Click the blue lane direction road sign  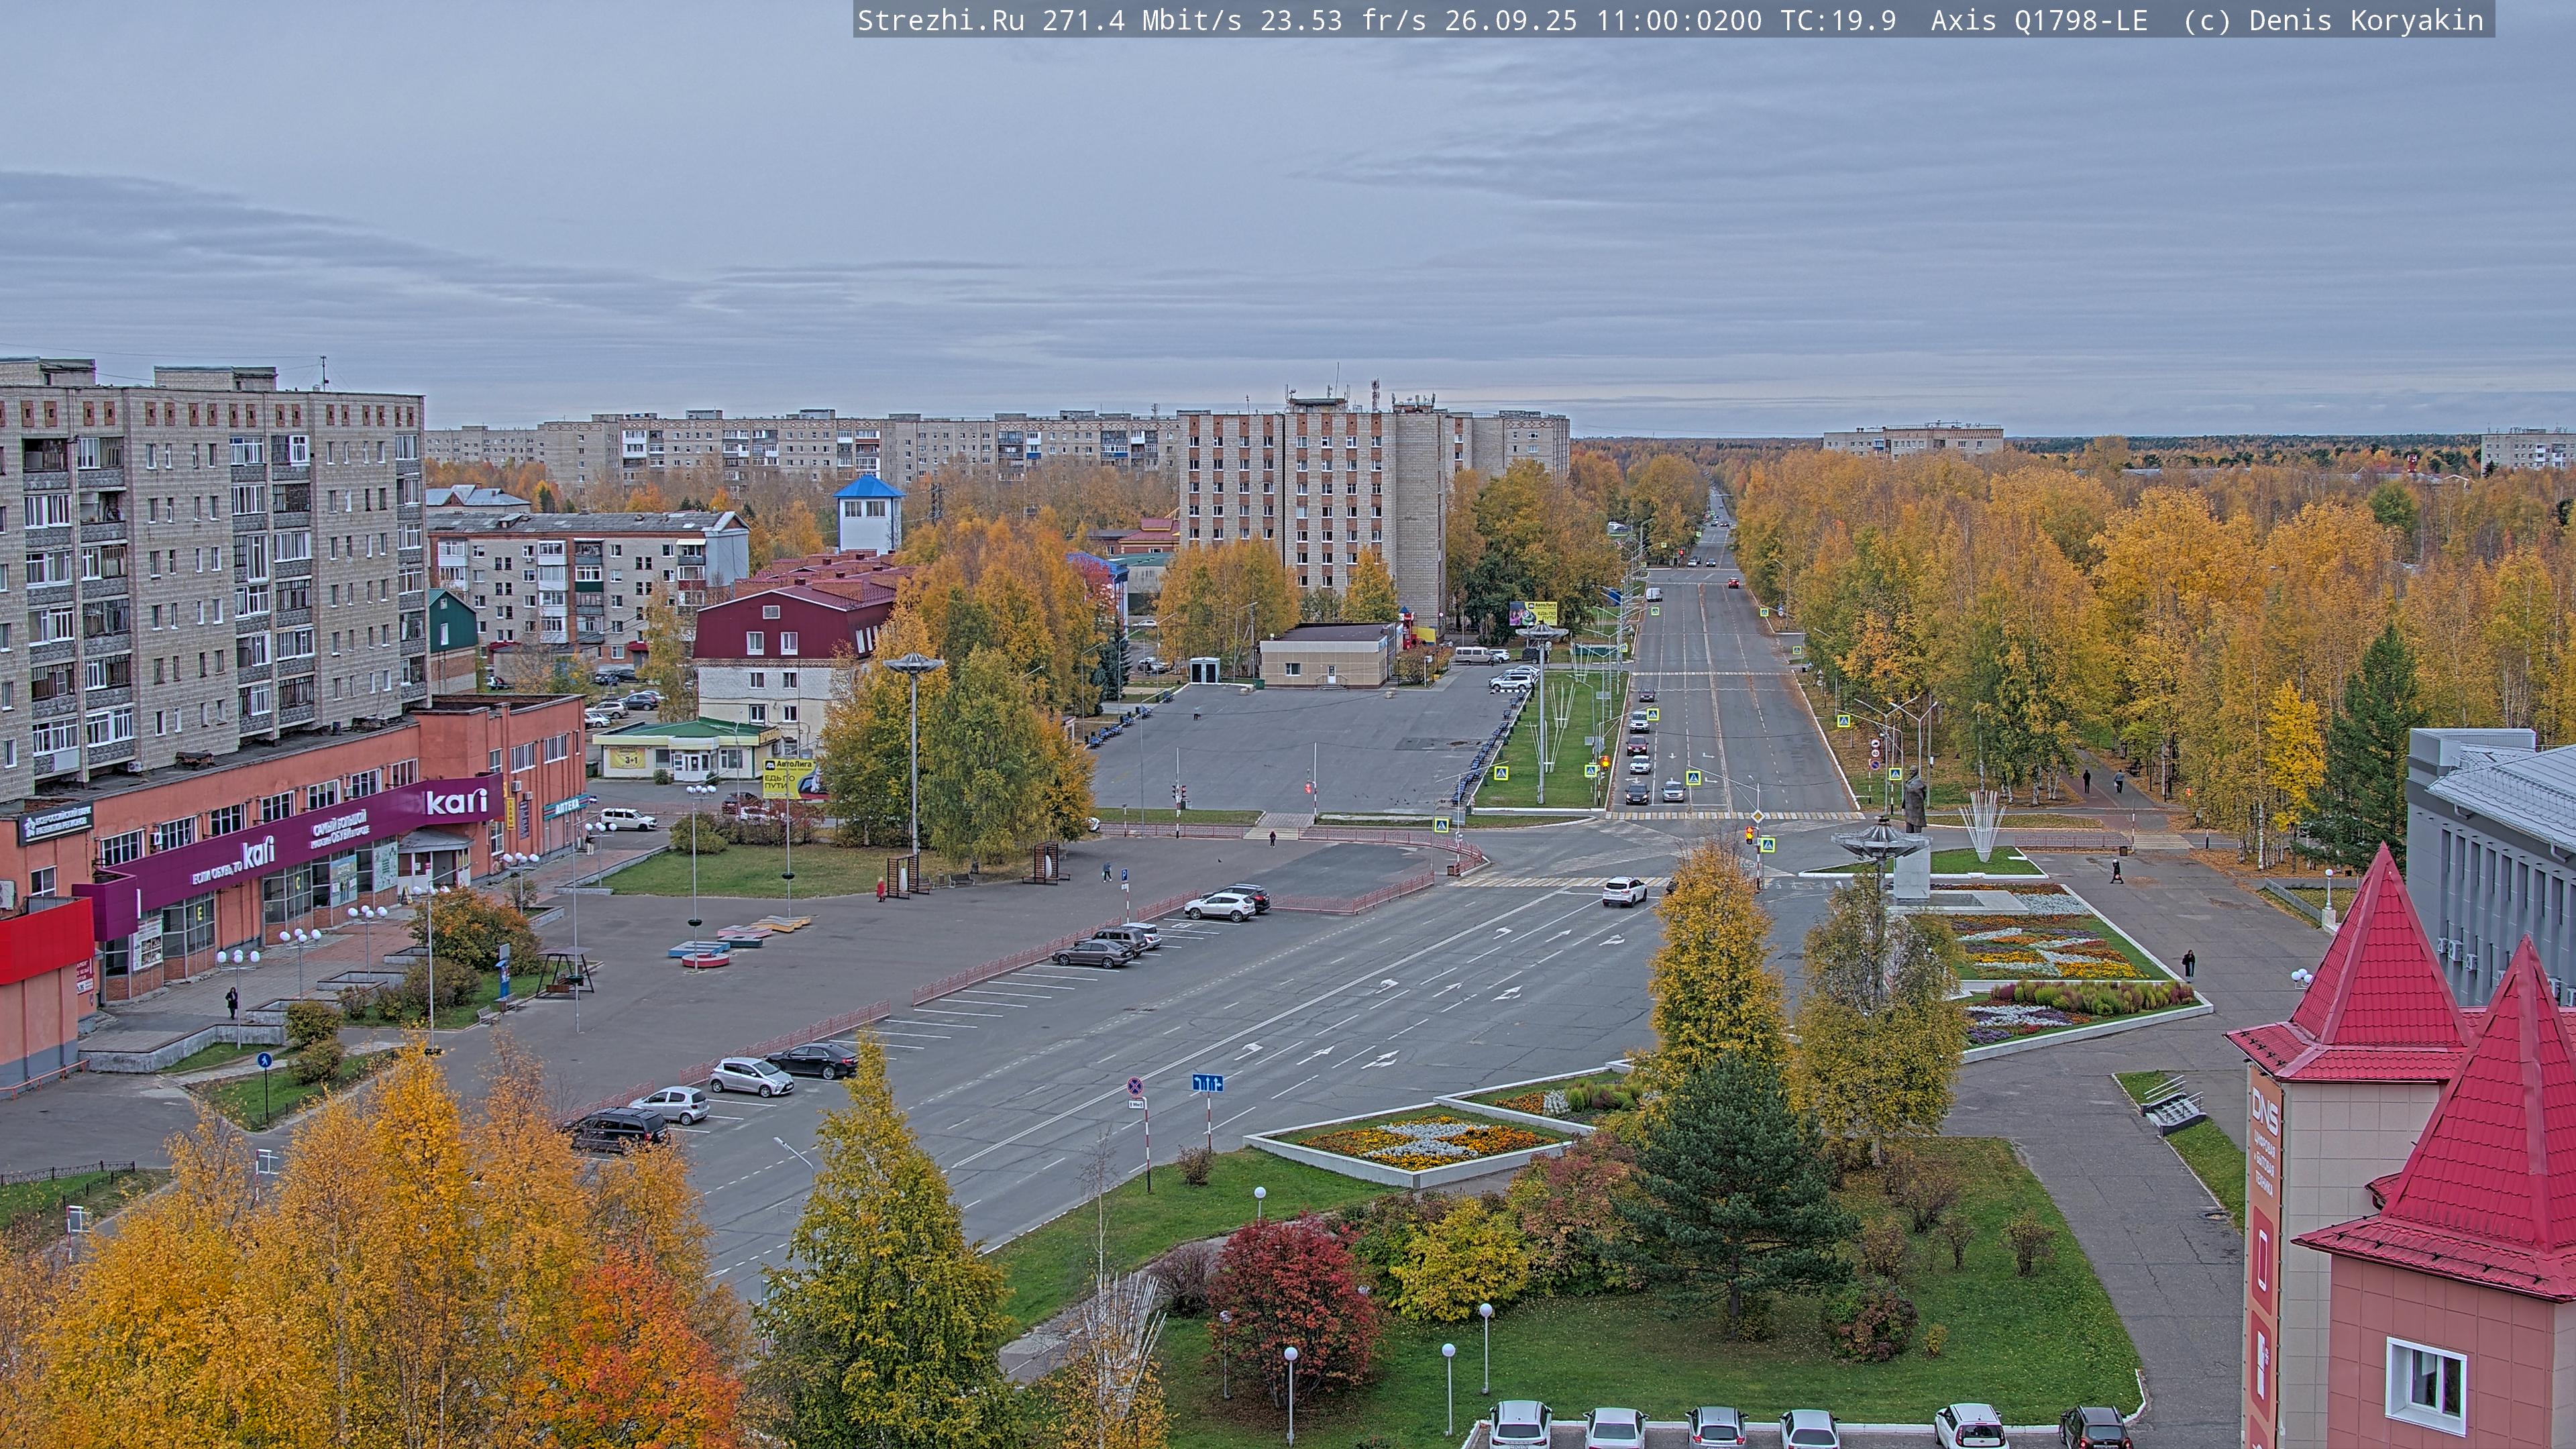tap(1207, 1082)
